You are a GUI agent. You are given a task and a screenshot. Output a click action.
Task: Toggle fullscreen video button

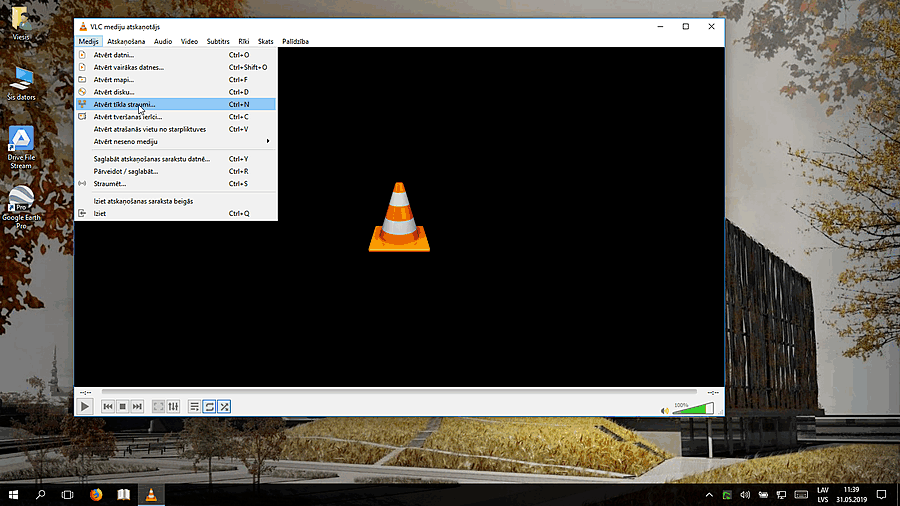(158, 407)
